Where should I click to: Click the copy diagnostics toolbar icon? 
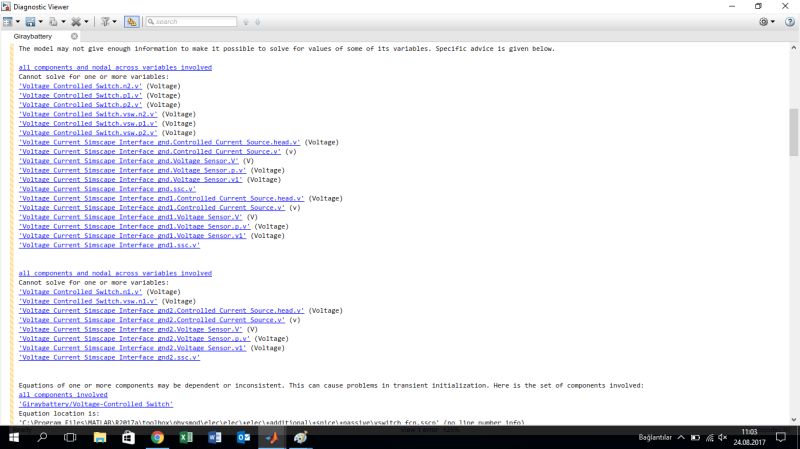pos(53,22)
